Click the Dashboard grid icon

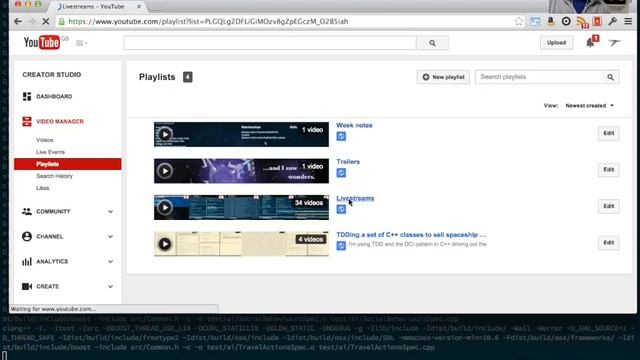[27, 96]
